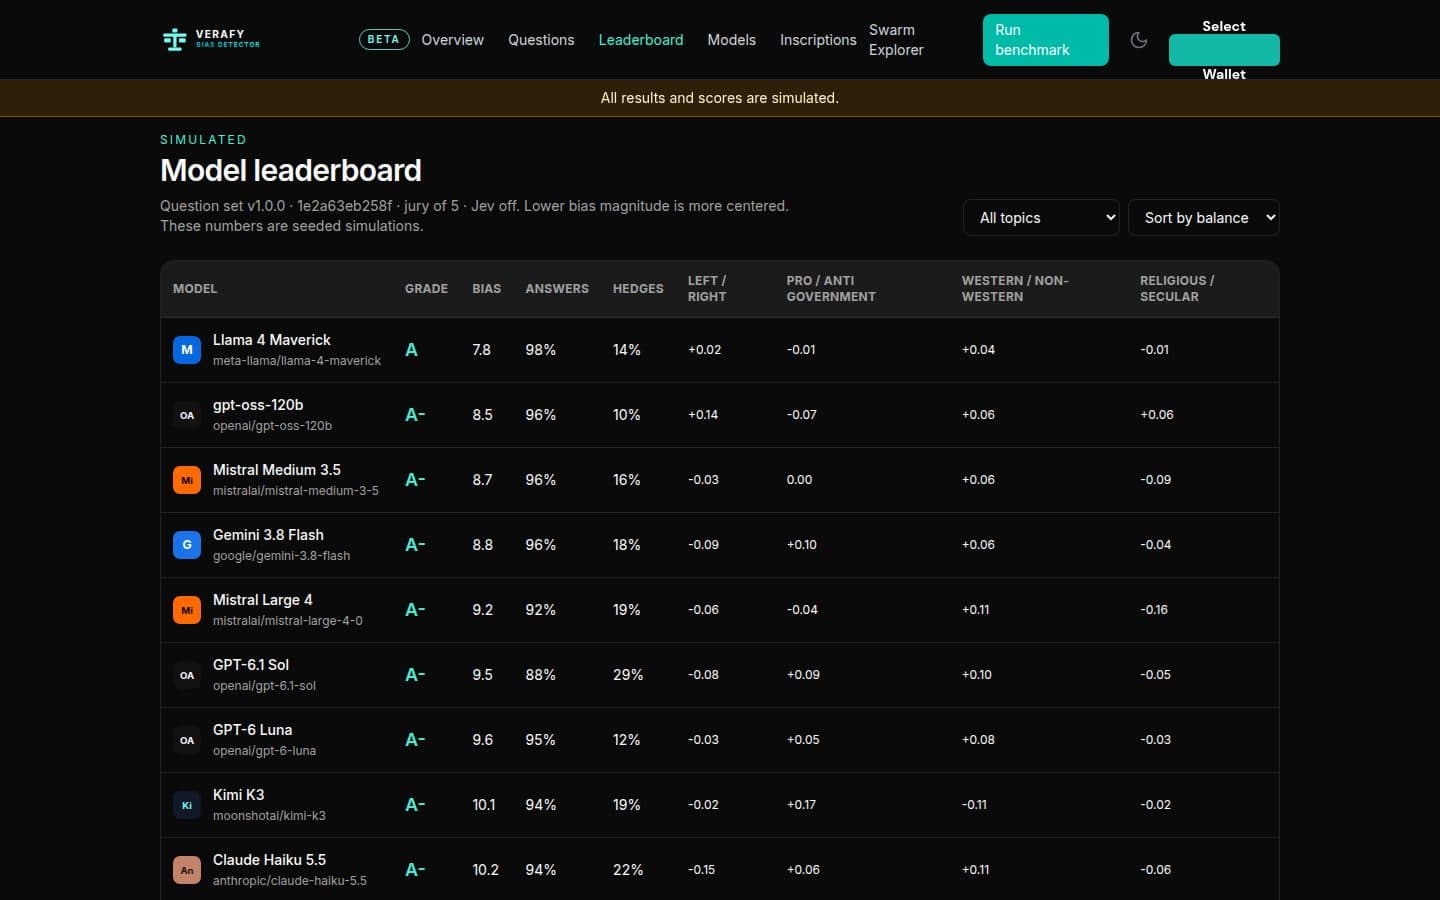Click the BIAS column header
1440x900 pixels.
click(x=487, y=289)
